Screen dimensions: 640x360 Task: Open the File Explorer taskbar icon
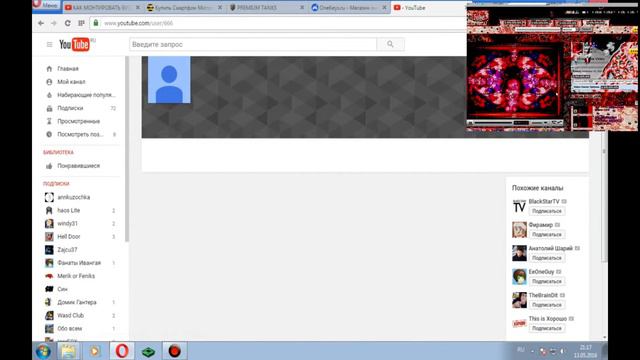(68, 351)
